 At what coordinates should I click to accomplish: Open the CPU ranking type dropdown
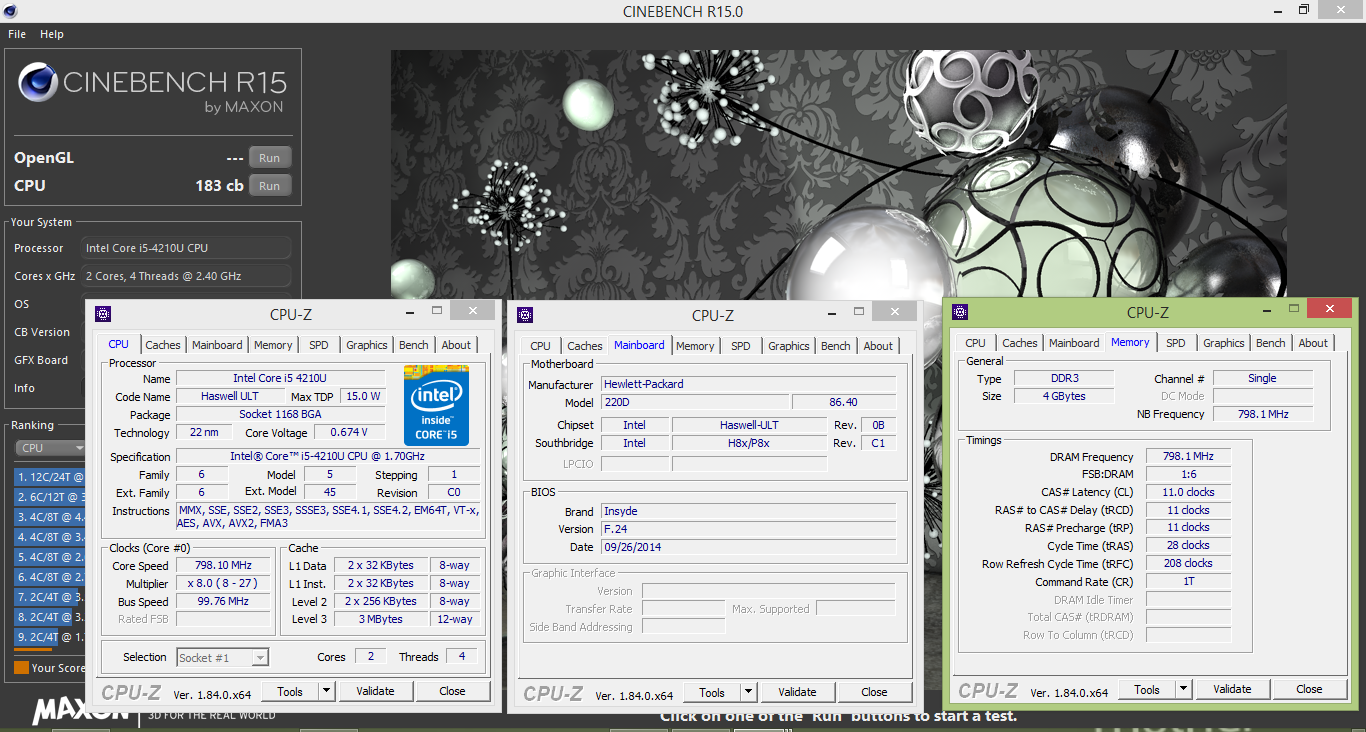50,448
